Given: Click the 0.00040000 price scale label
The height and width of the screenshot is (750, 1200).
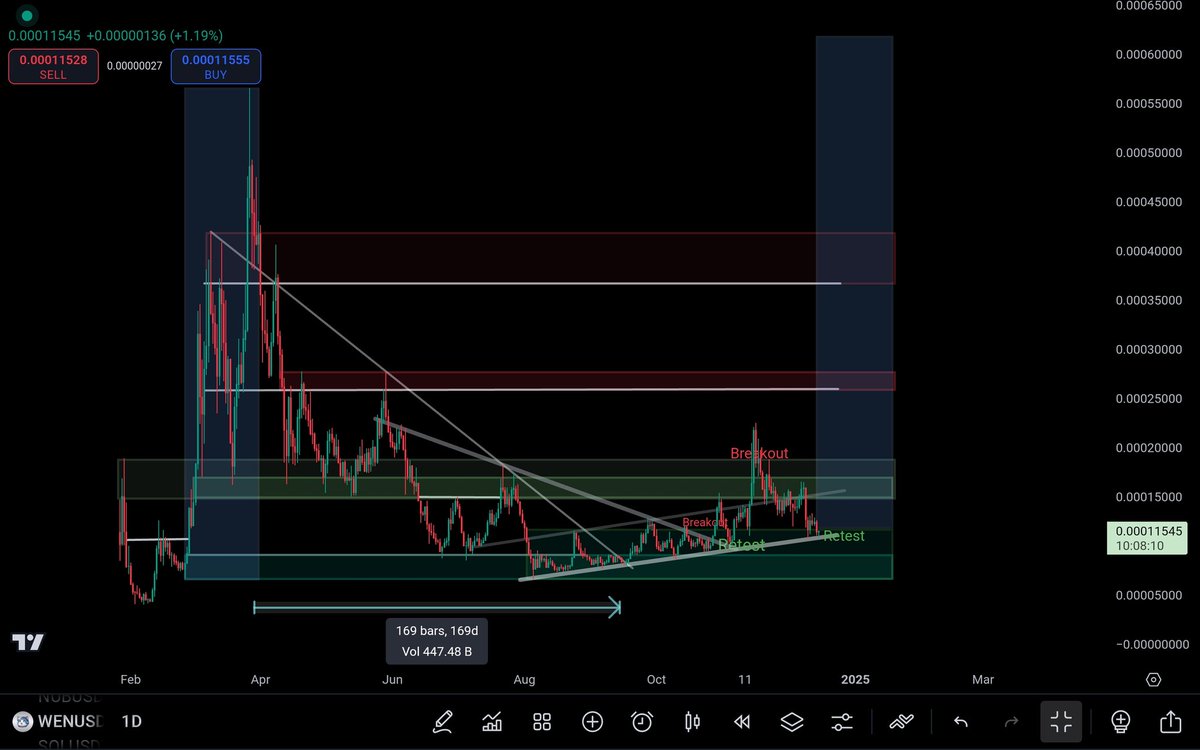Looking at the screenshot, I should coord(1150,251).
